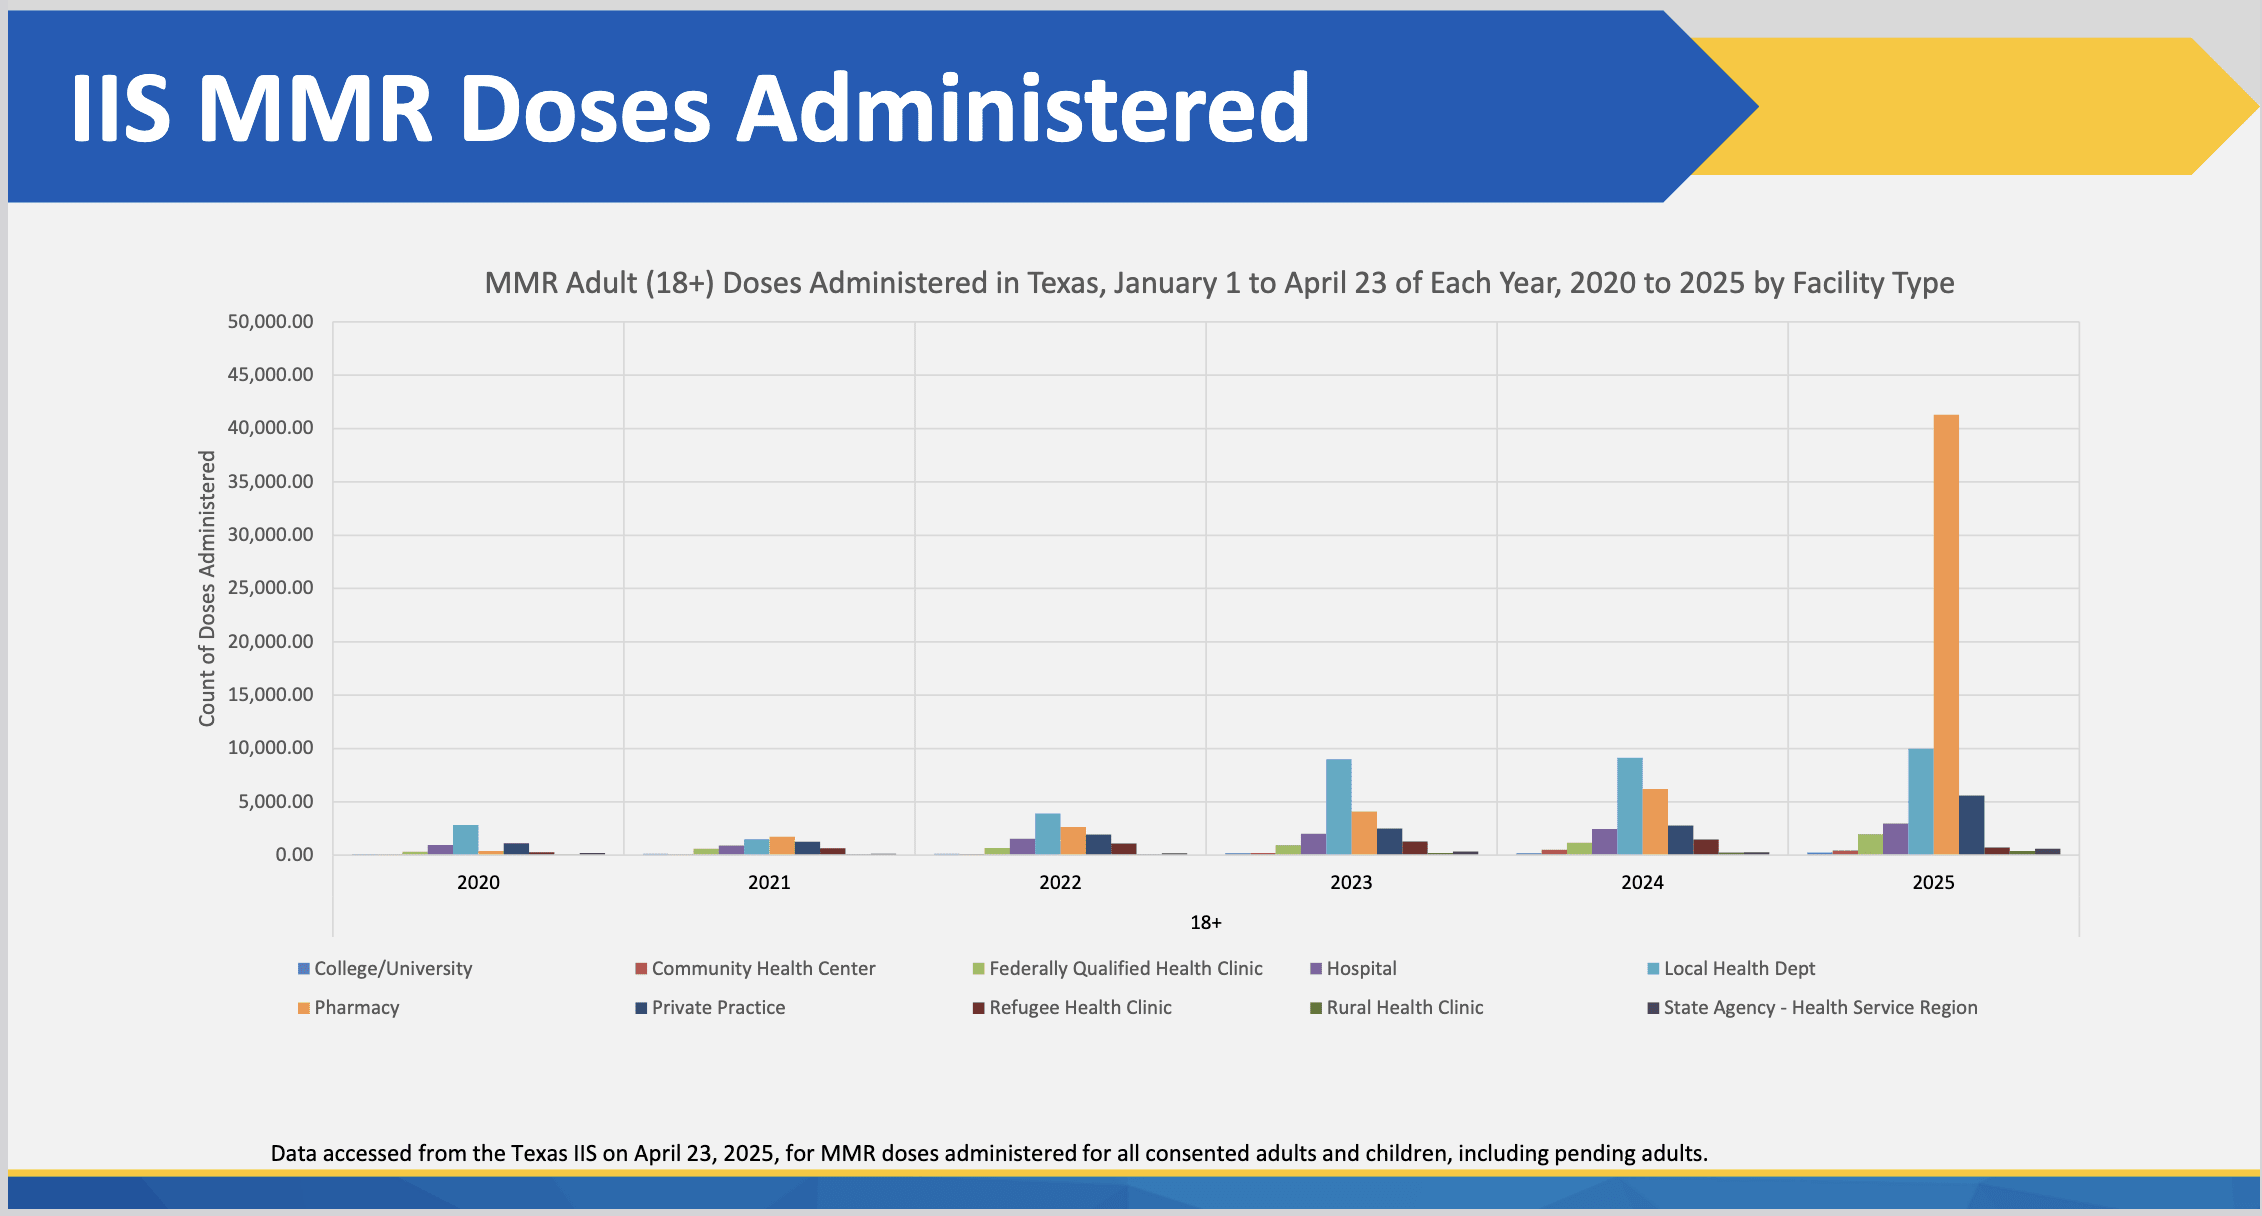Click Federally Qualified Health Clinic legend swatch
2262x1216 pixels.
(979, 969)
